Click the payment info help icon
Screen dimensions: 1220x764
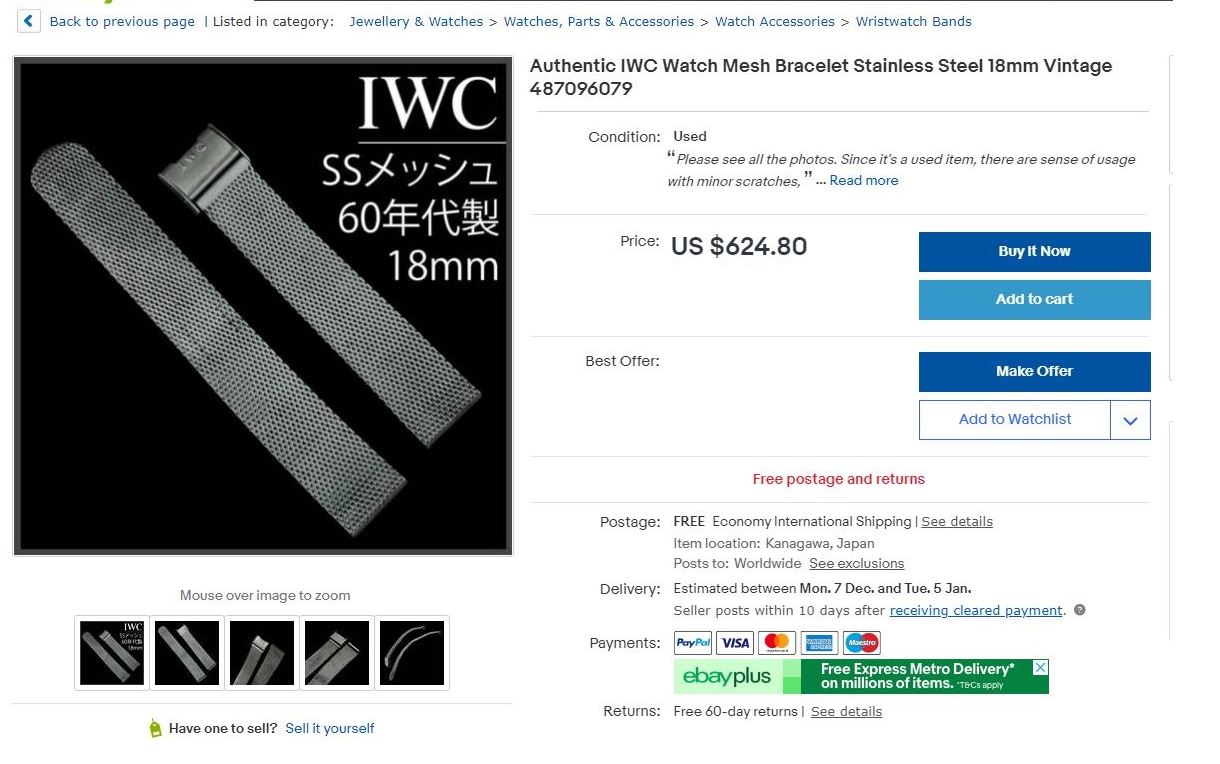point(1080,610)
